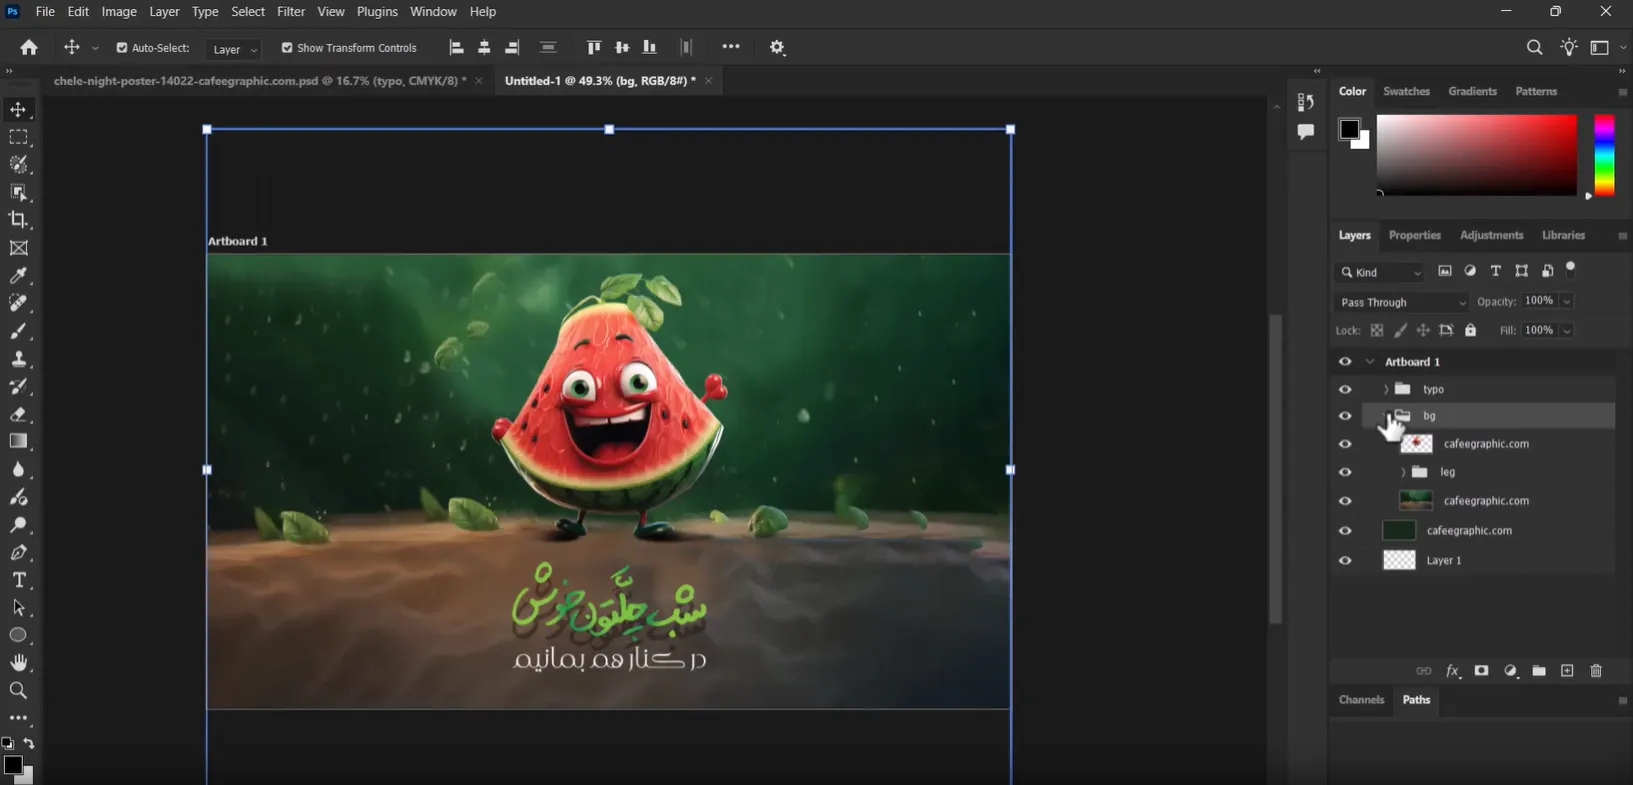1633x785 pixels.
Task: Open the Window menu
Action: pos(433,12)
